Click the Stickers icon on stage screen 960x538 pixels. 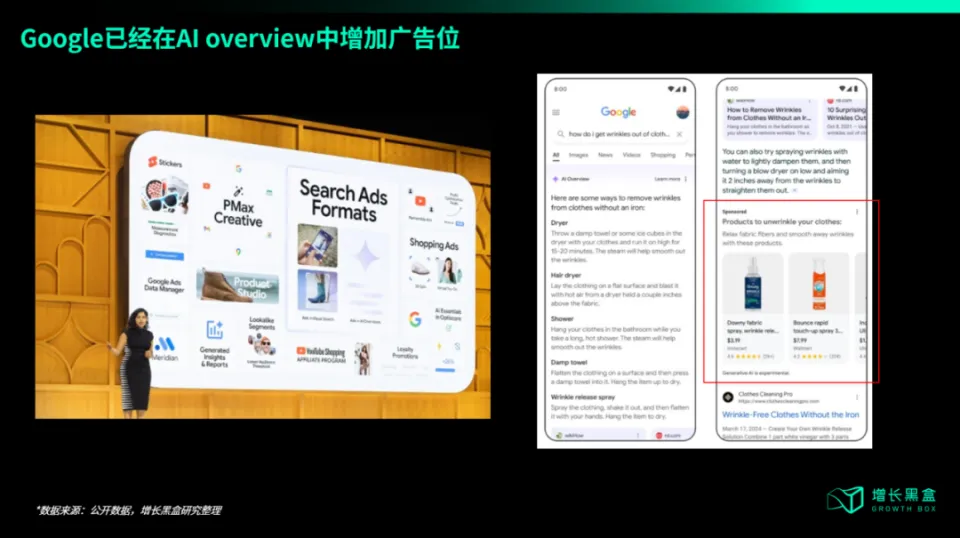[x=153, y=162]
